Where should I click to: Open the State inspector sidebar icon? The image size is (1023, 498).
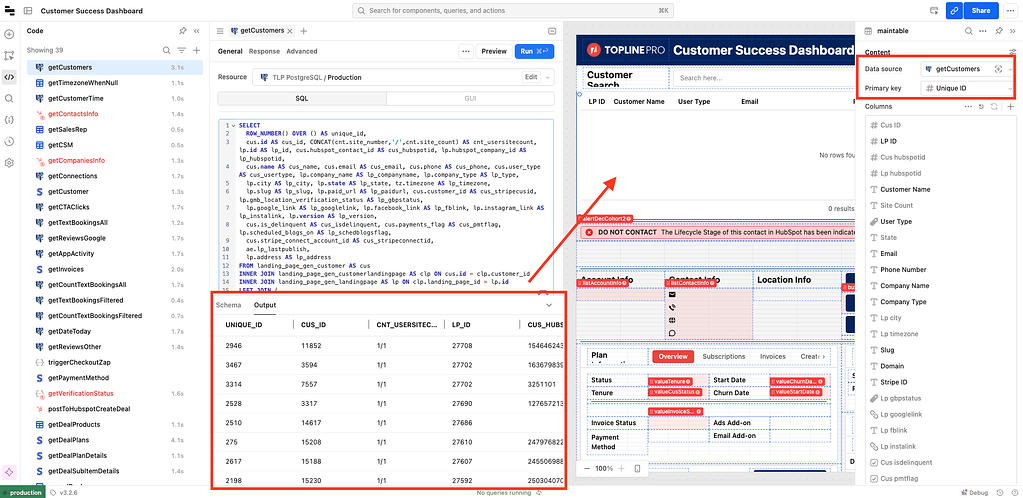(x=9, y=120)
